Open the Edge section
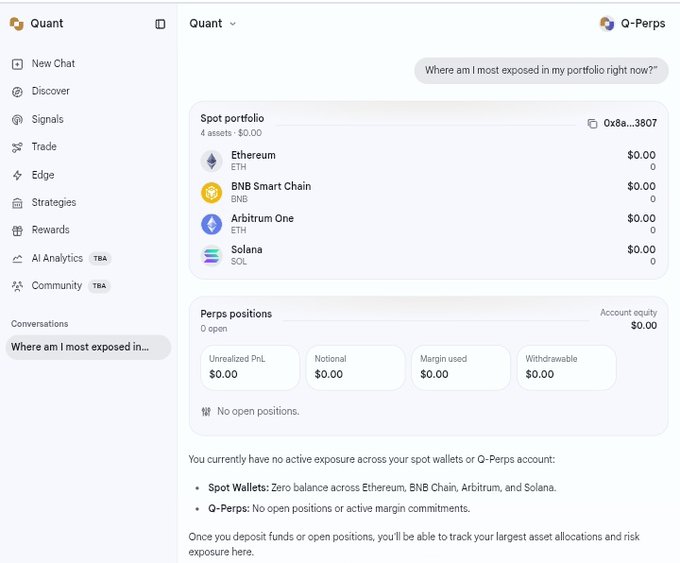 point(42,175)
